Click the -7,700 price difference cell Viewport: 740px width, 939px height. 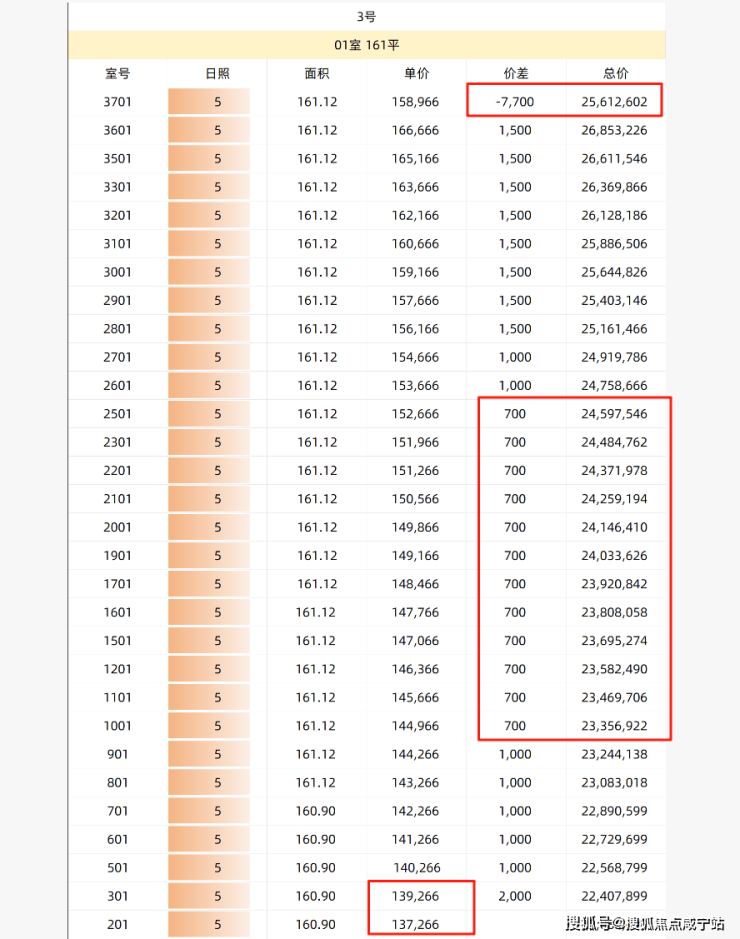(515, 102)
